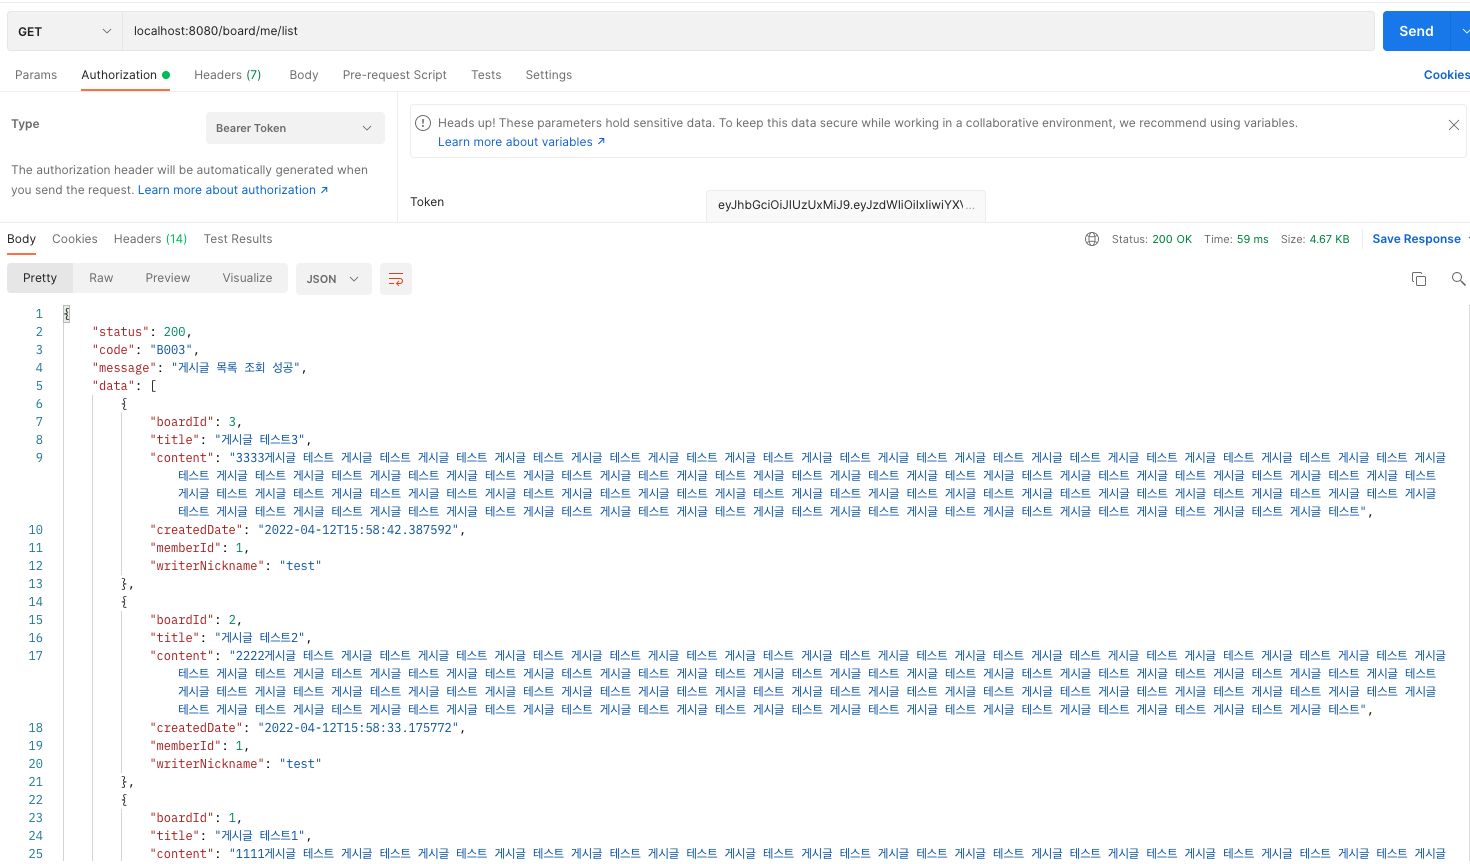Switch to the Headers (7) request tab
This screenshot has width=1470, height=864.
[227, 74]
